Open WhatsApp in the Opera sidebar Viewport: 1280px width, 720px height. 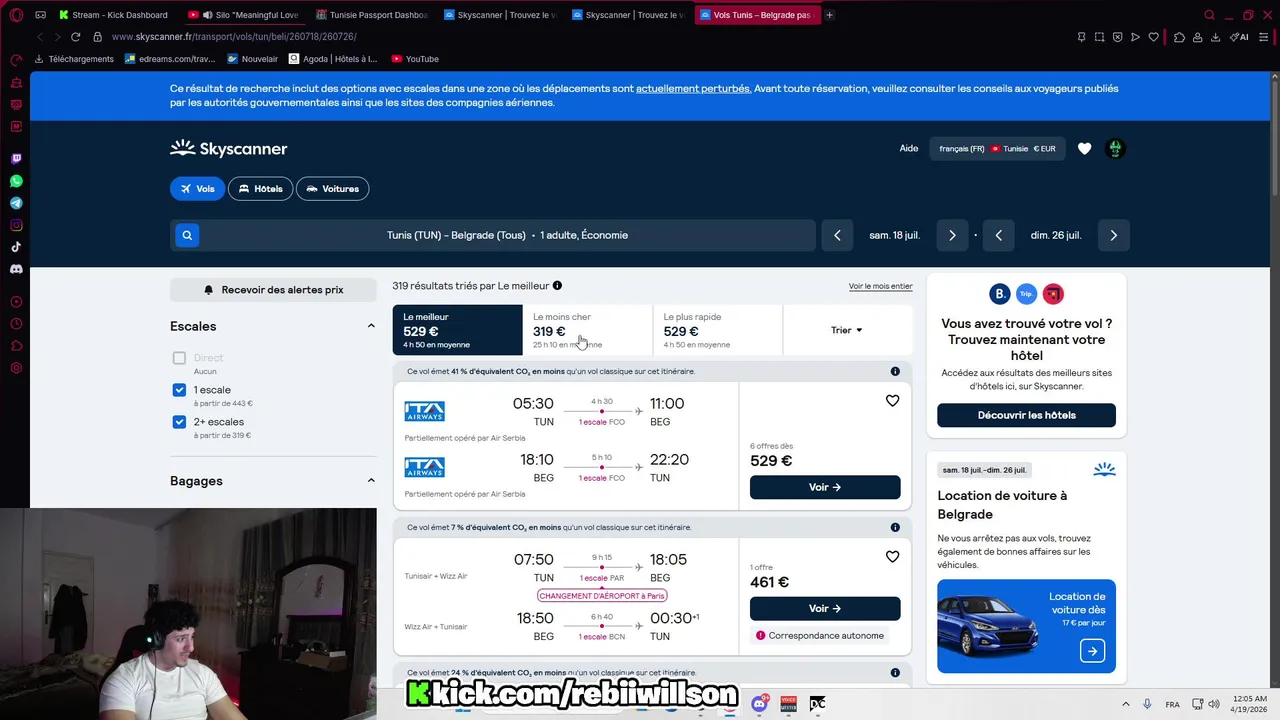(x=16, y=181)
